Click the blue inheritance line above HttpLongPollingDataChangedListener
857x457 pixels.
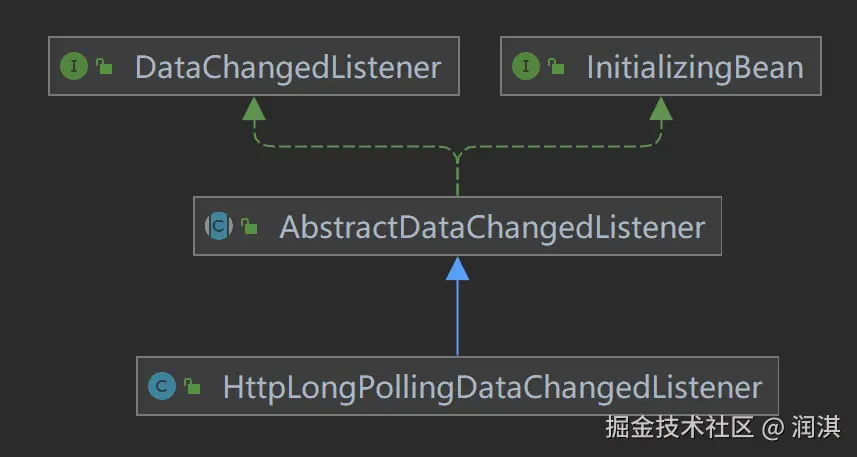(457, 320)
